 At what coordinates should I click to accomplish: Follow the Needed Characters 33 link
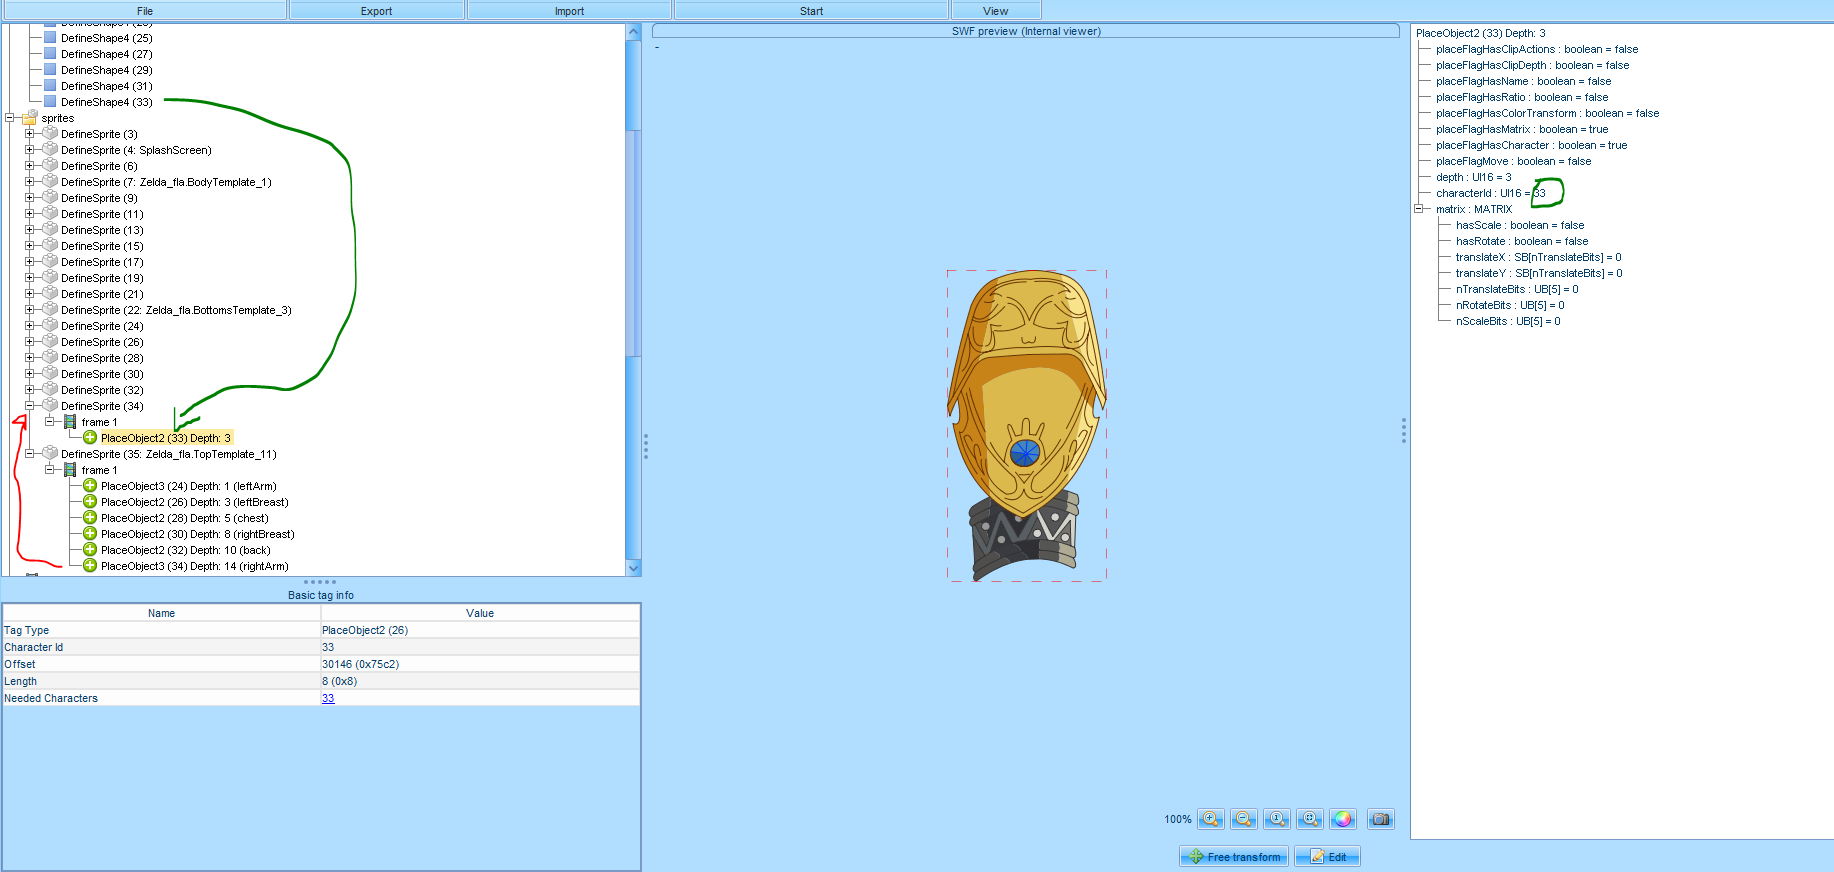coord(328,698)
